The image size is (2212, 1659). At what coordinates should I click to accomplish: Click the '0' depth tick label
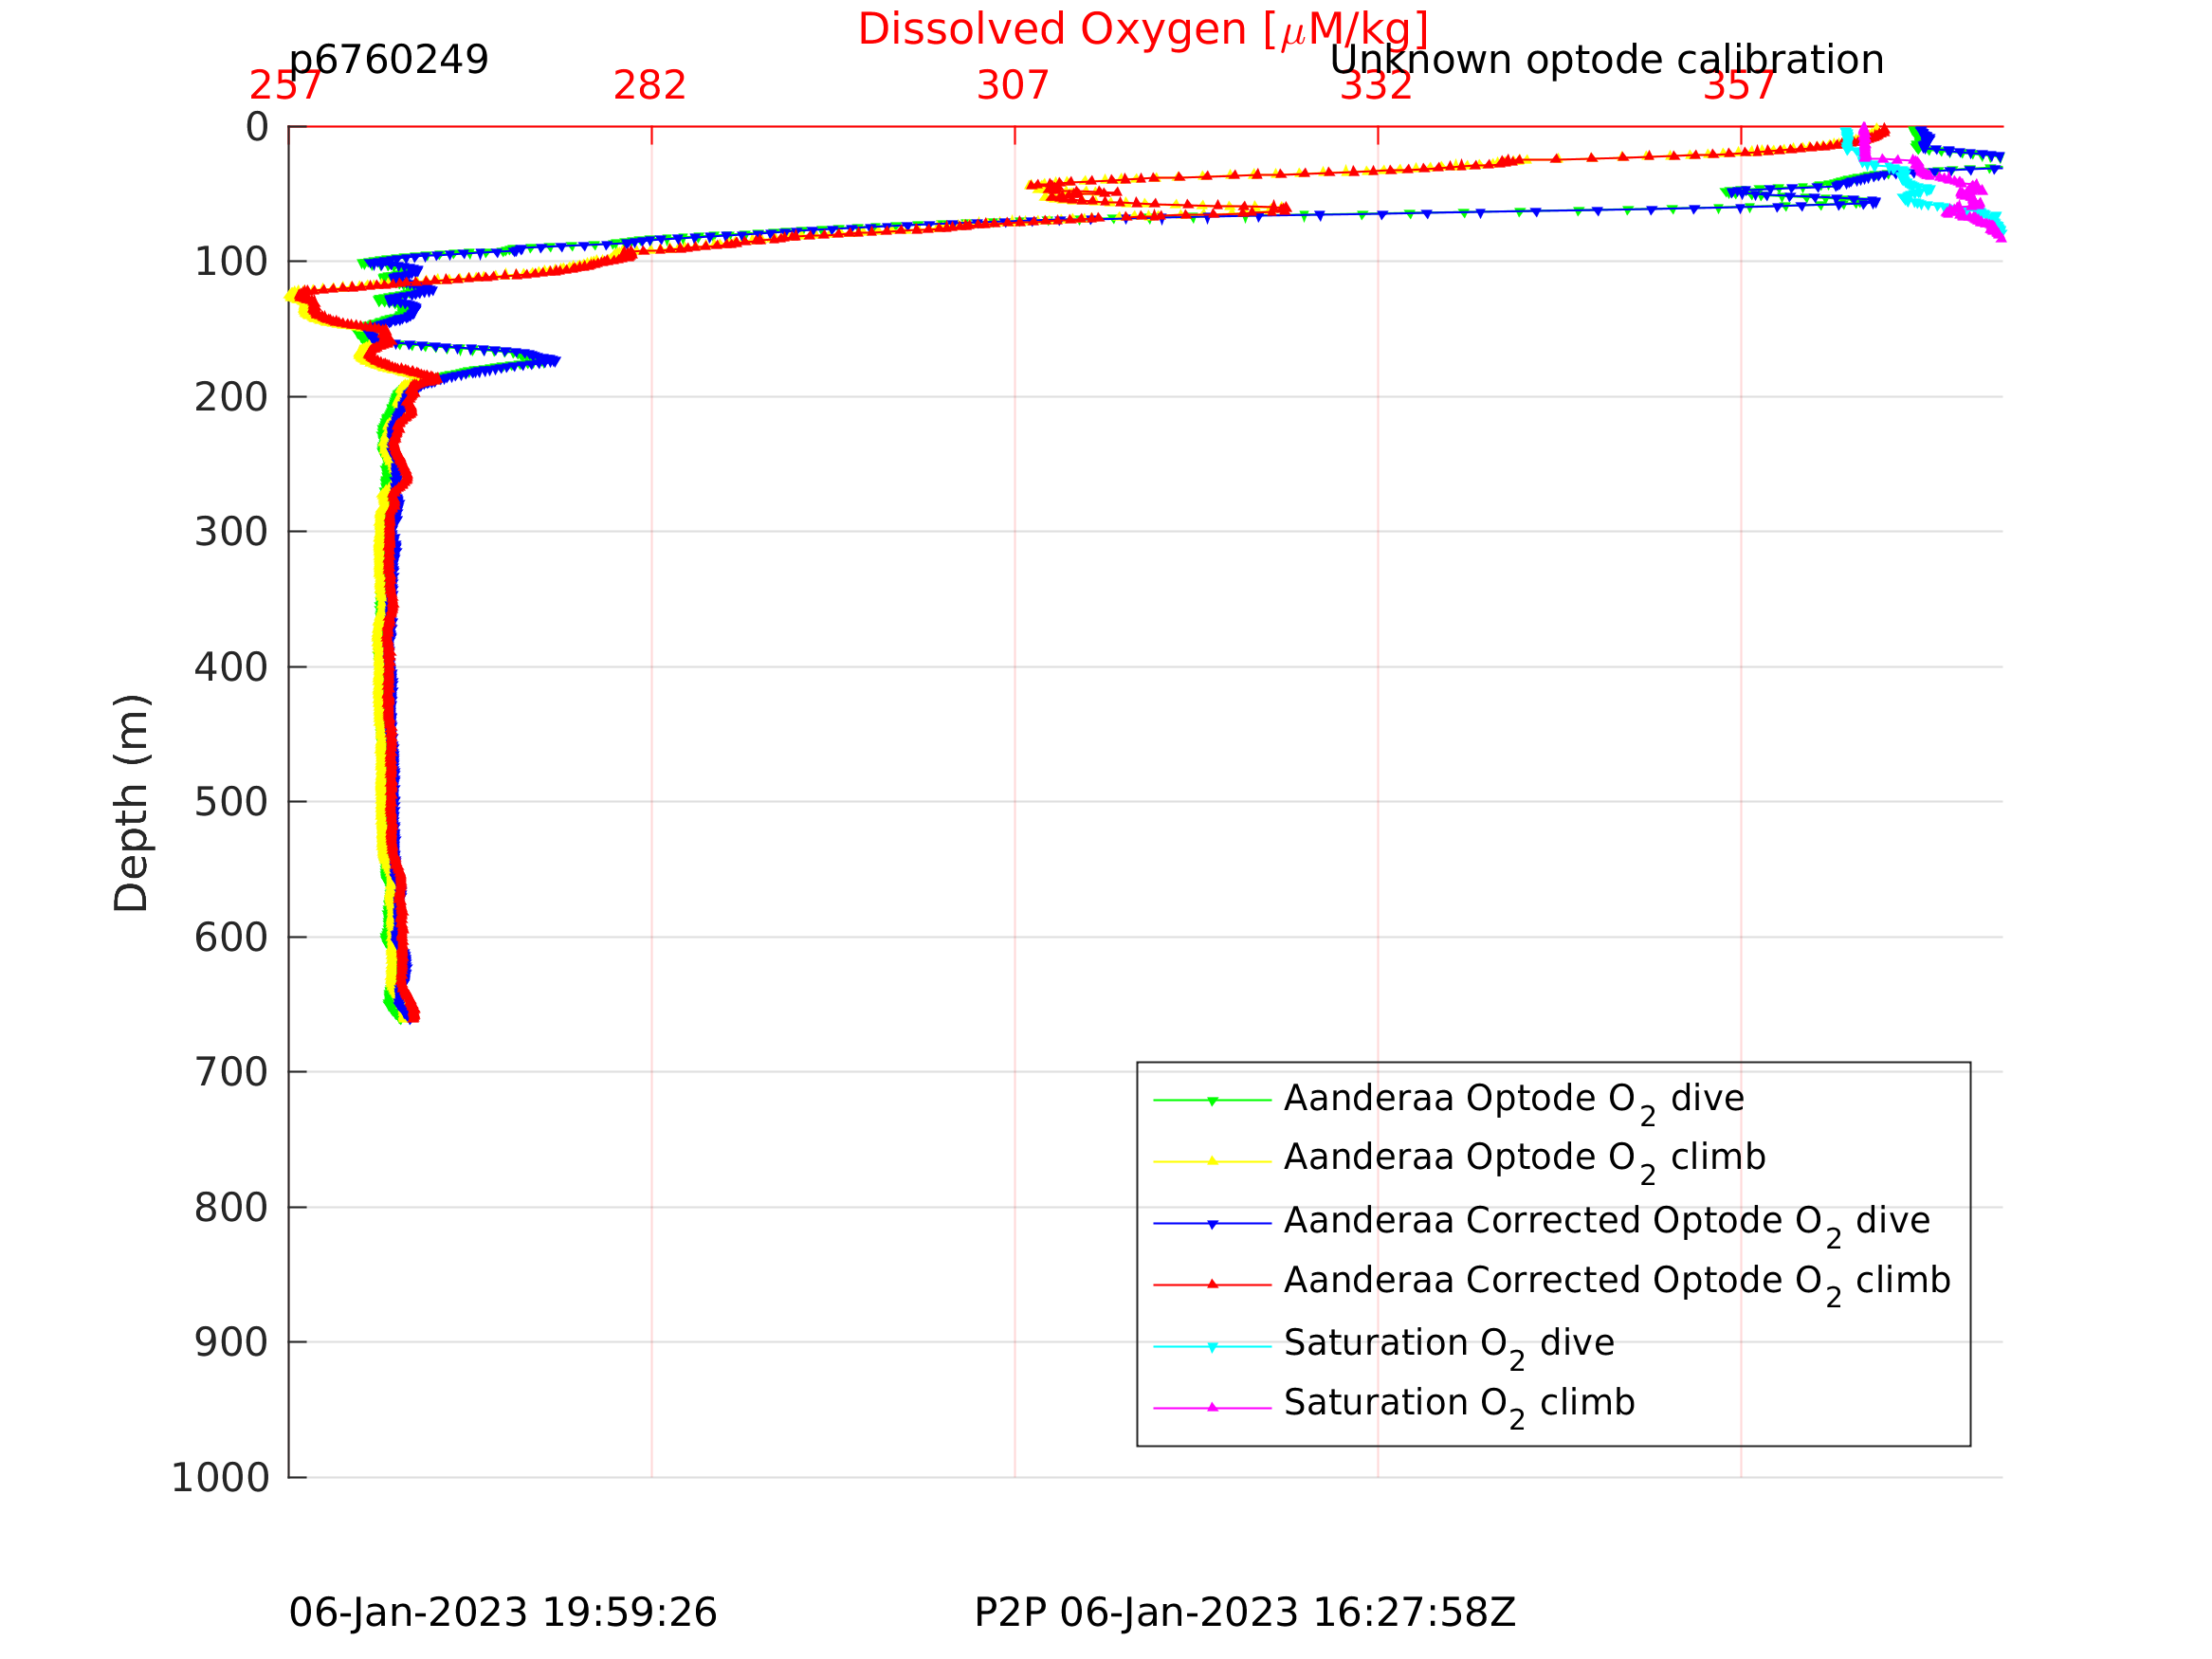[257, 127]
